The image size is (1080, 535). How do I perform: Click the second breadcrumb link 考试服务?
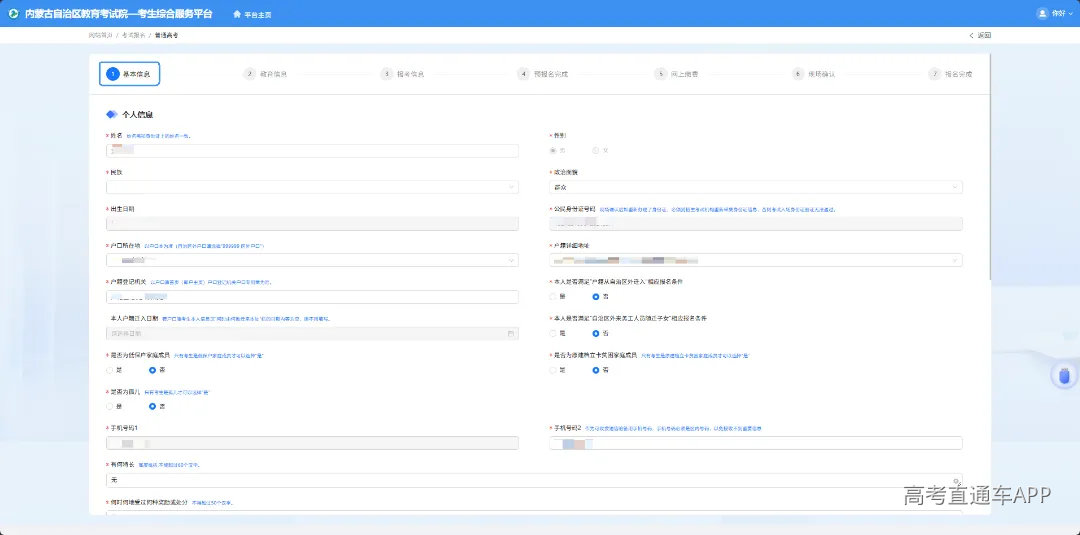(133, 35)
